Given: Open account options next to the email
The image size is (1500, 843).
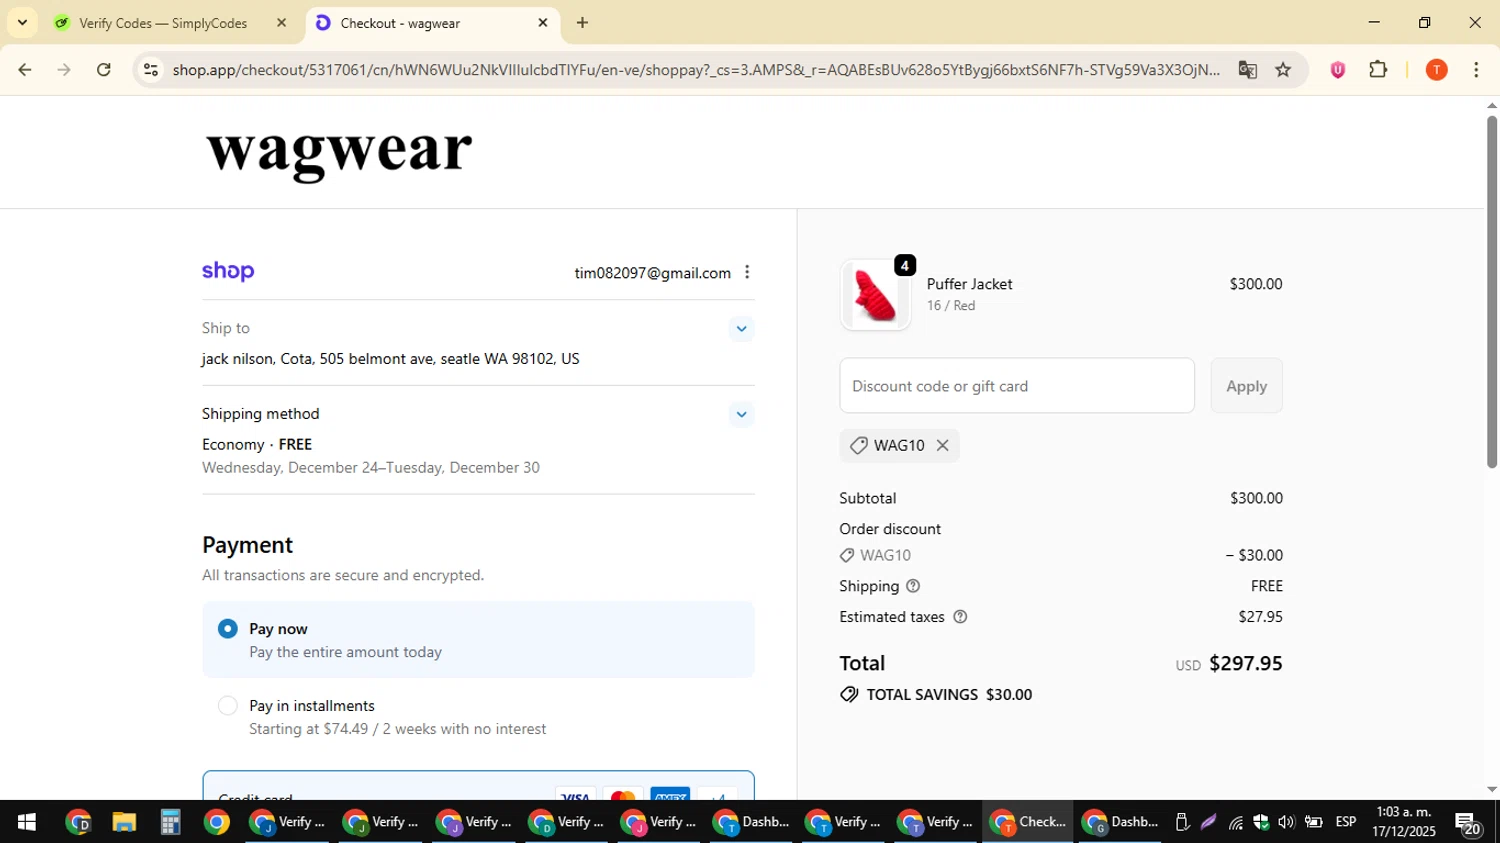Looking at the screenshot, I should [747, 273].
